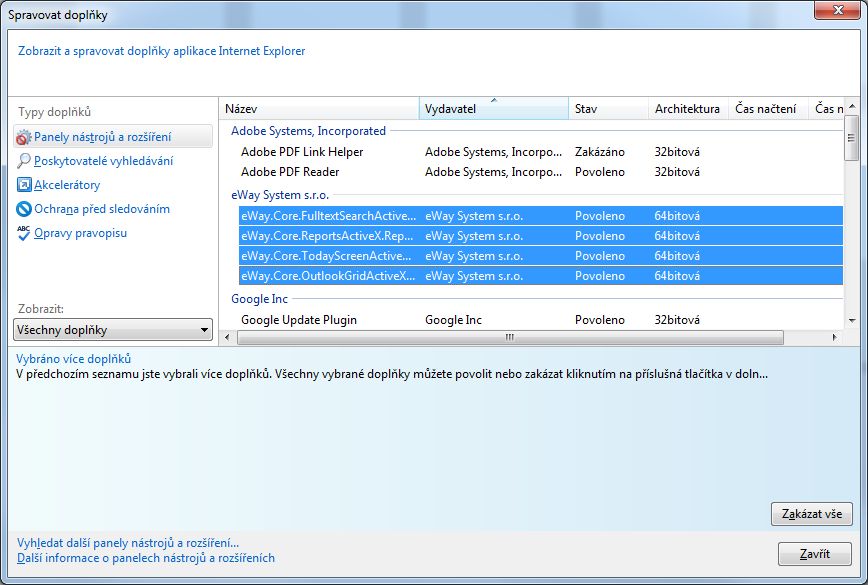Click the 32bitová cell of Adobe PDF Reader
This screenshot has height=585, width=868.
pos(677,172)
